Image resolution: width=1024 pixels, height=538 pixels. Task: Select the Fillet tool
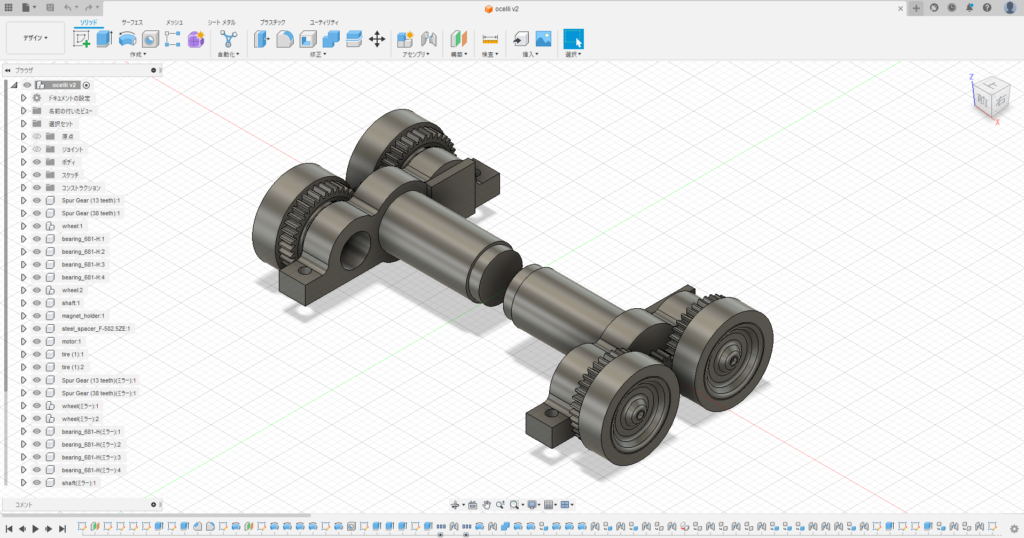point(285,39)
